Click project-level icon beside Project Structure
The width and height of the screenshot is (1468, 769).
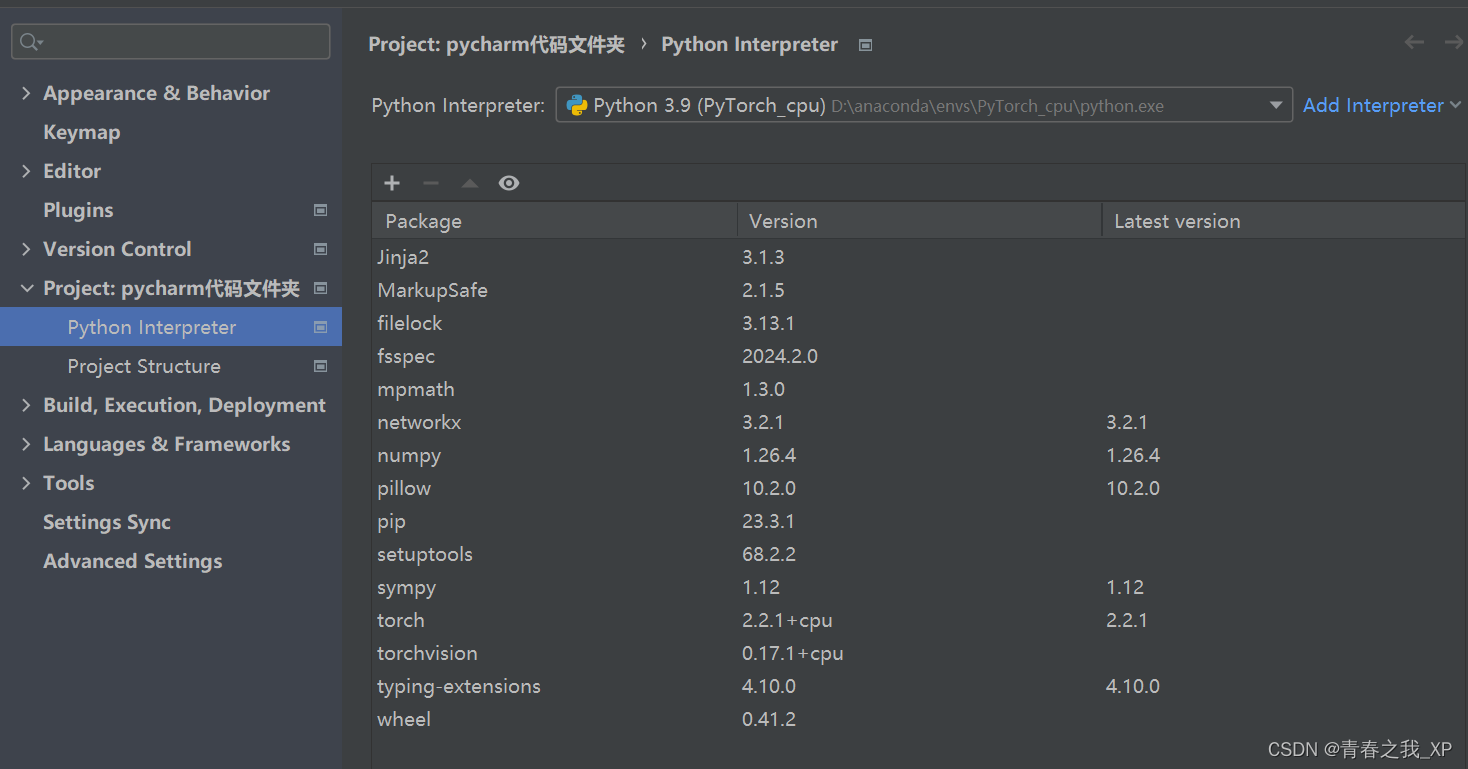[321, 366]
